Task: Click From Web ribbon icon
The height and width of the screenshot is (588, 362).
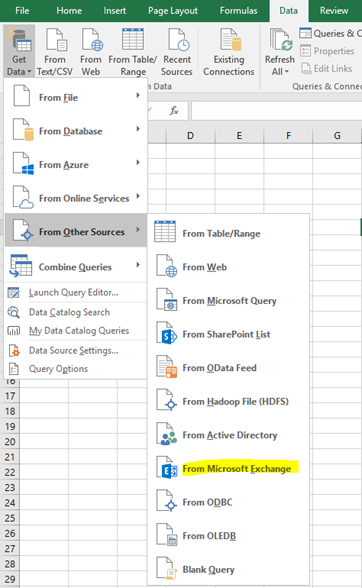Action: point(92,39)
